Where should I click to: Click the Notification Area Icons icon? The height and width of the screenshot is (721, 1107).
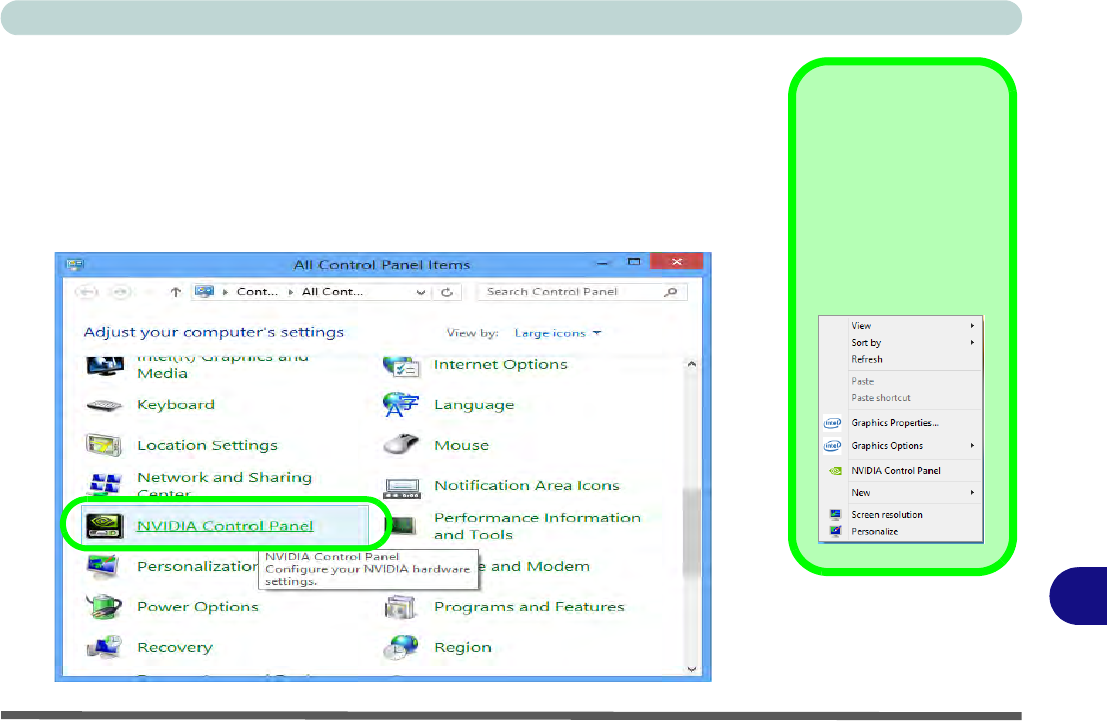pos(402,487)
